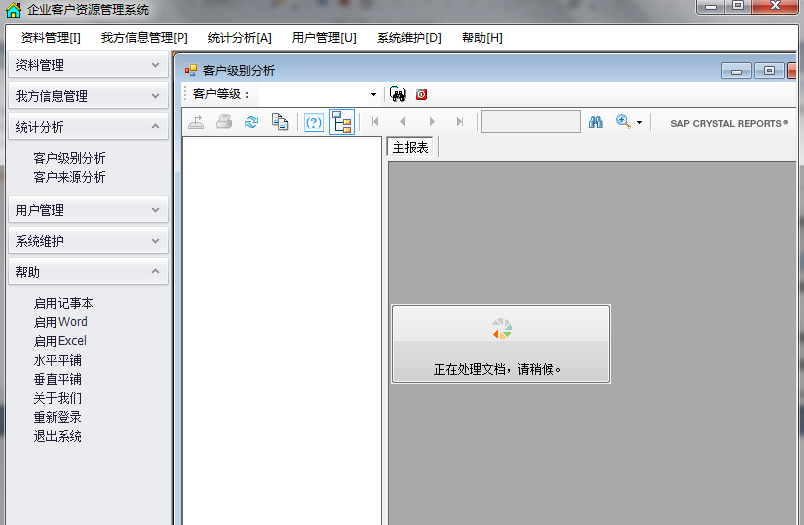Refresh the Crystal report

point(251,122)
